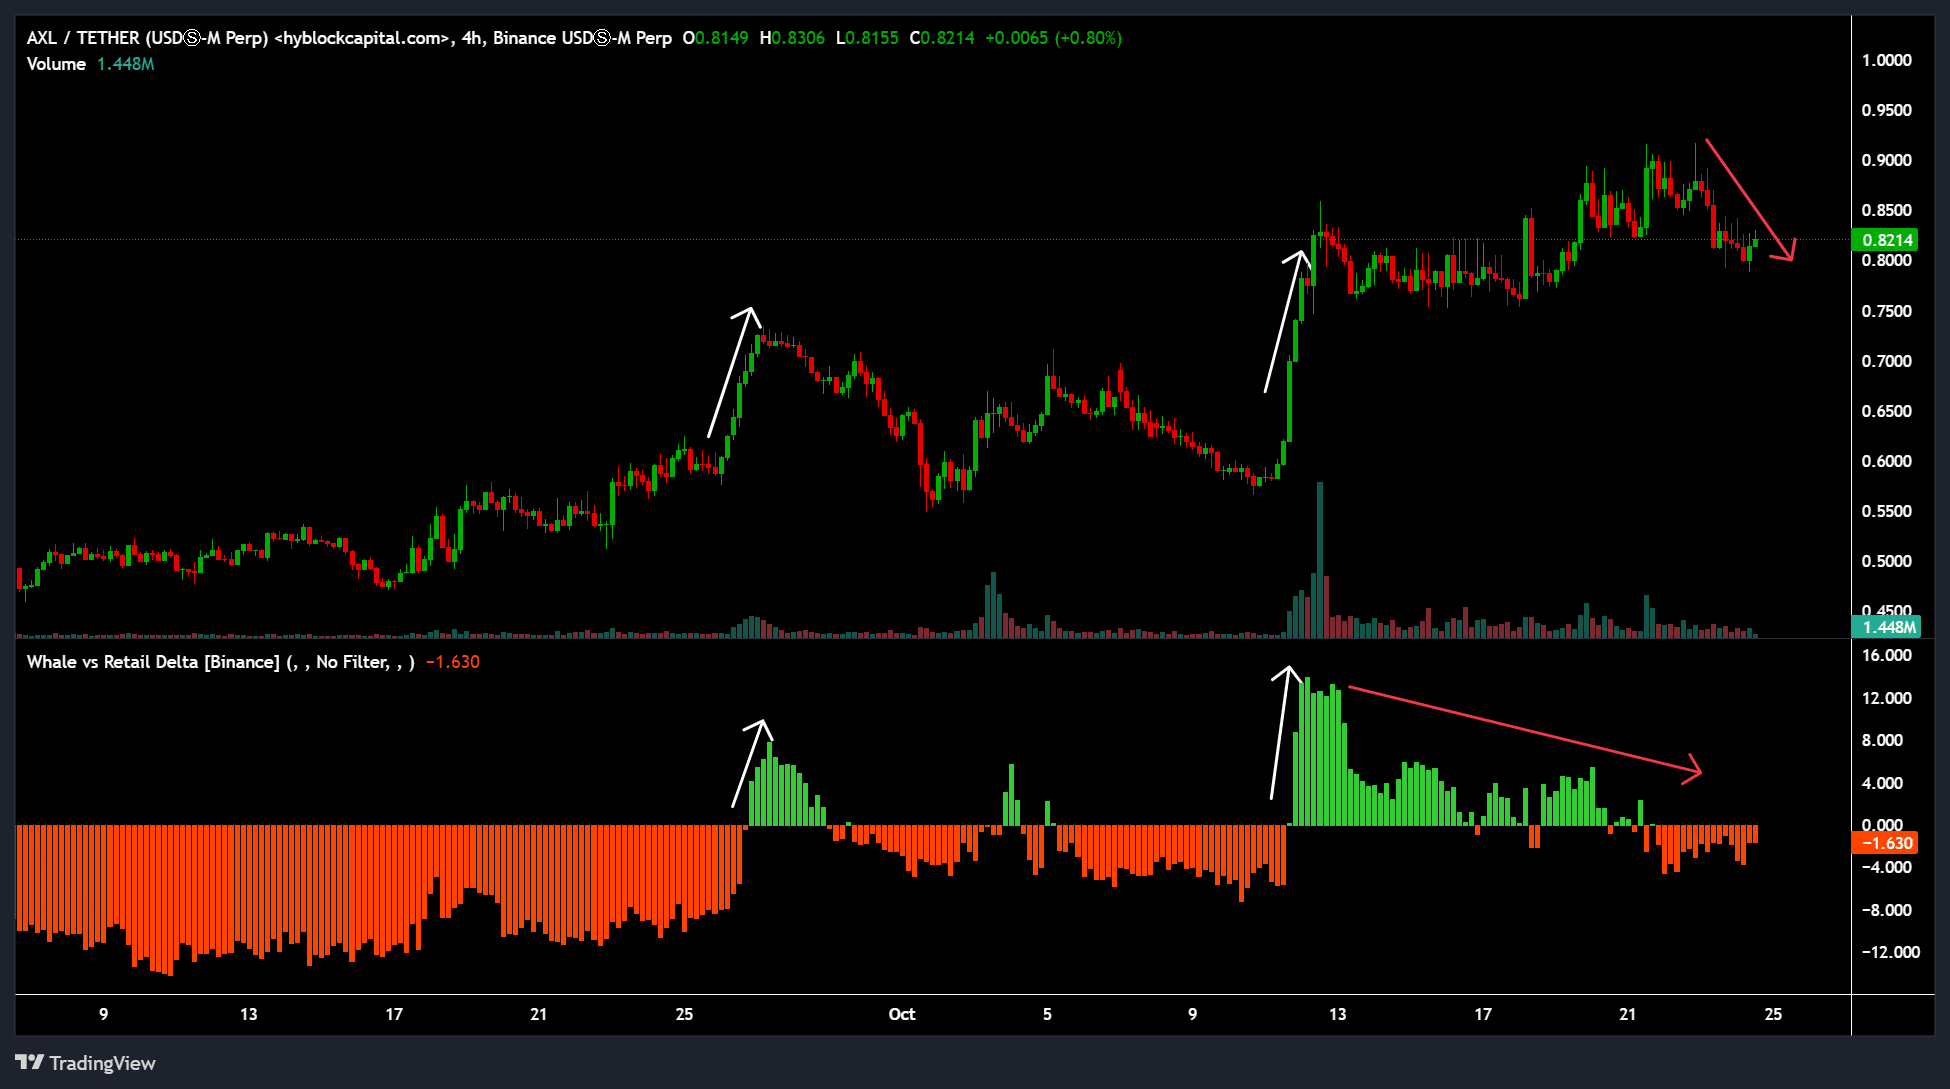This screenshot has width=1950, height=1089.
Task: Click the -8.000 indicator axis label
Action: (1886, 910)
